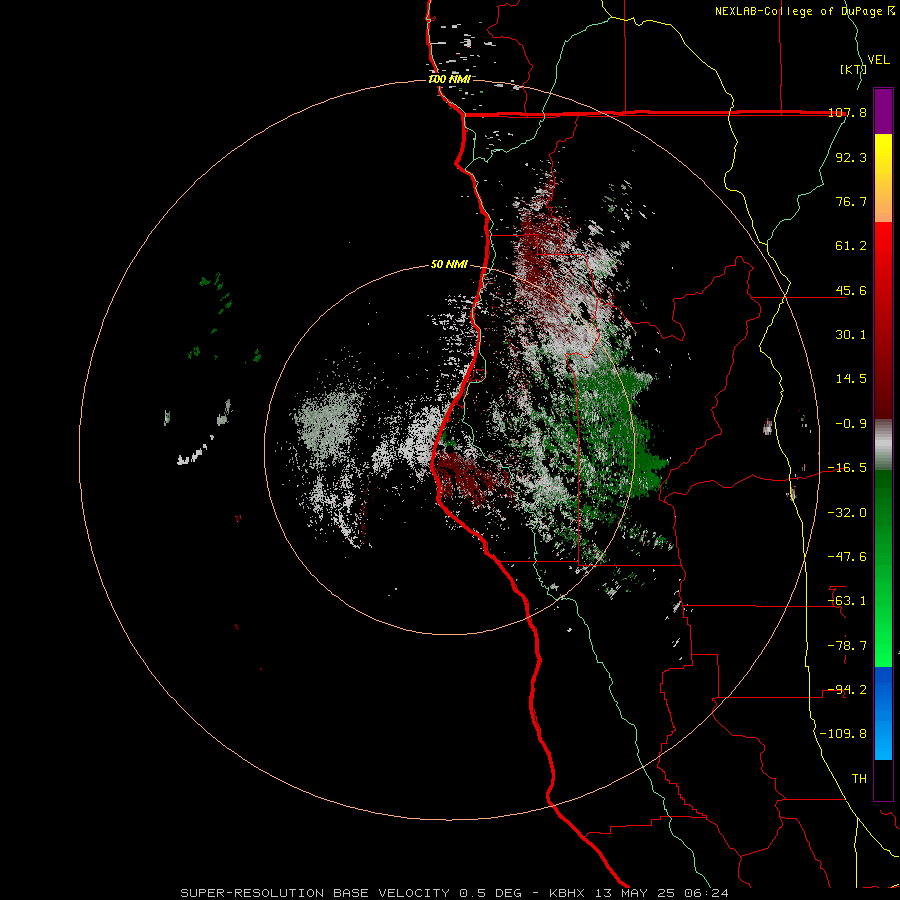
Task: Click the 06:24 timestamp in the caption
Action: [x=707, y=893]
